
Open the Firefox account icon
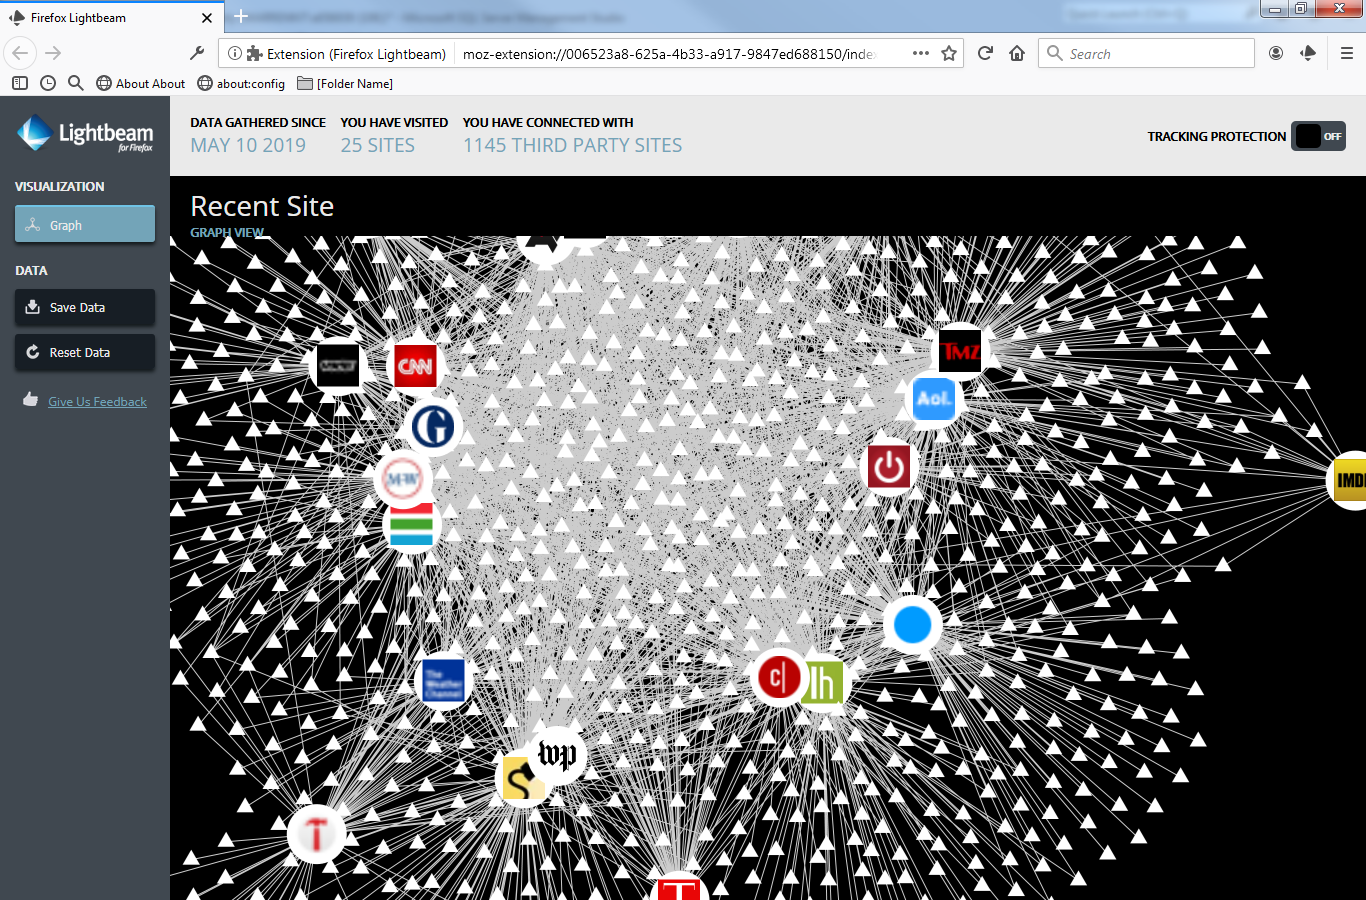[1276, 53]
